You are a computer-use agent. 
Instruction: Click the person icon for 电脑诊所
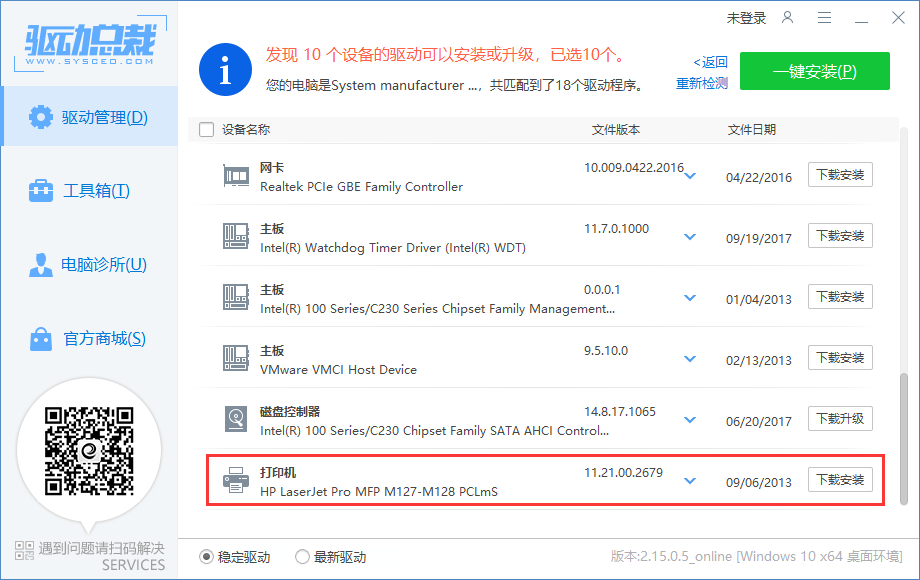(x=40, y=264)
